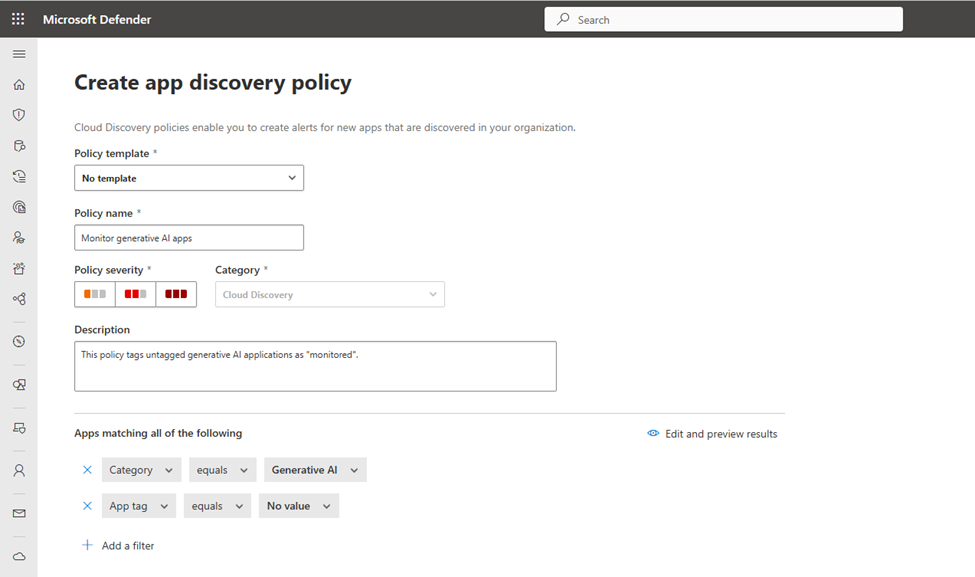Click the 'Create app discovery policy' heading
Screen dimensions: 975x577
(213, 83)
